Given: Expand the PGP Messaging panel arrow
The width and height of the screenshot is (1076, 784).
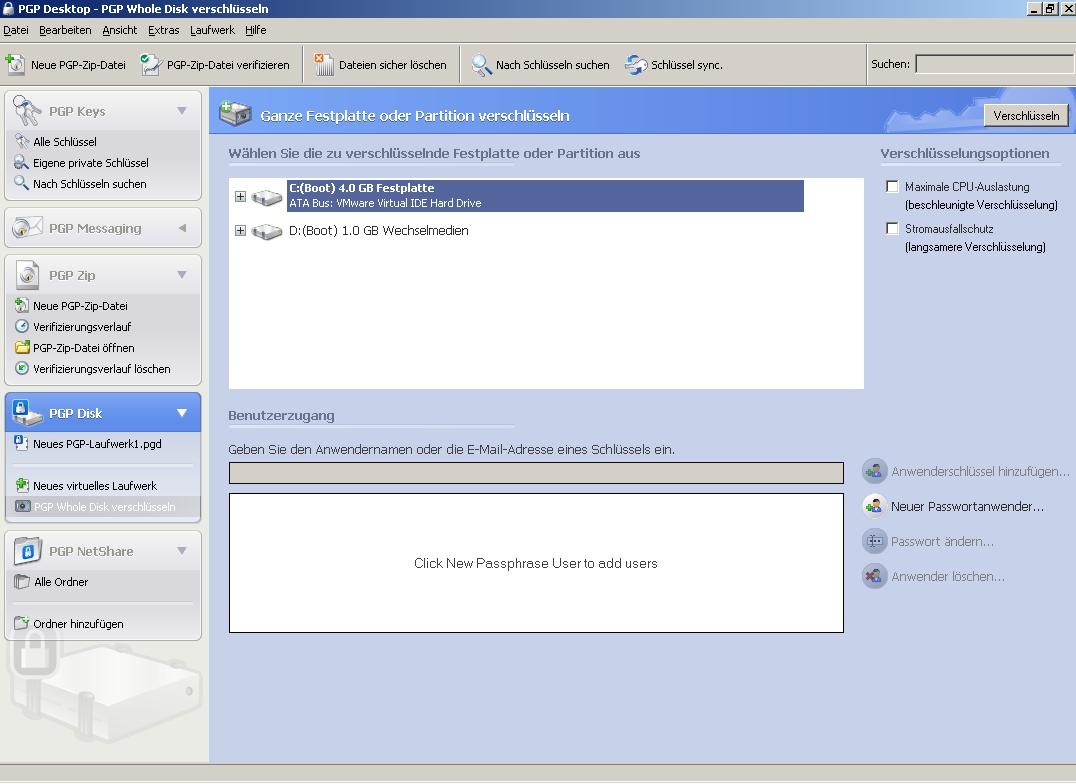Looking at the screenshot, I should [x=183, y=228].
